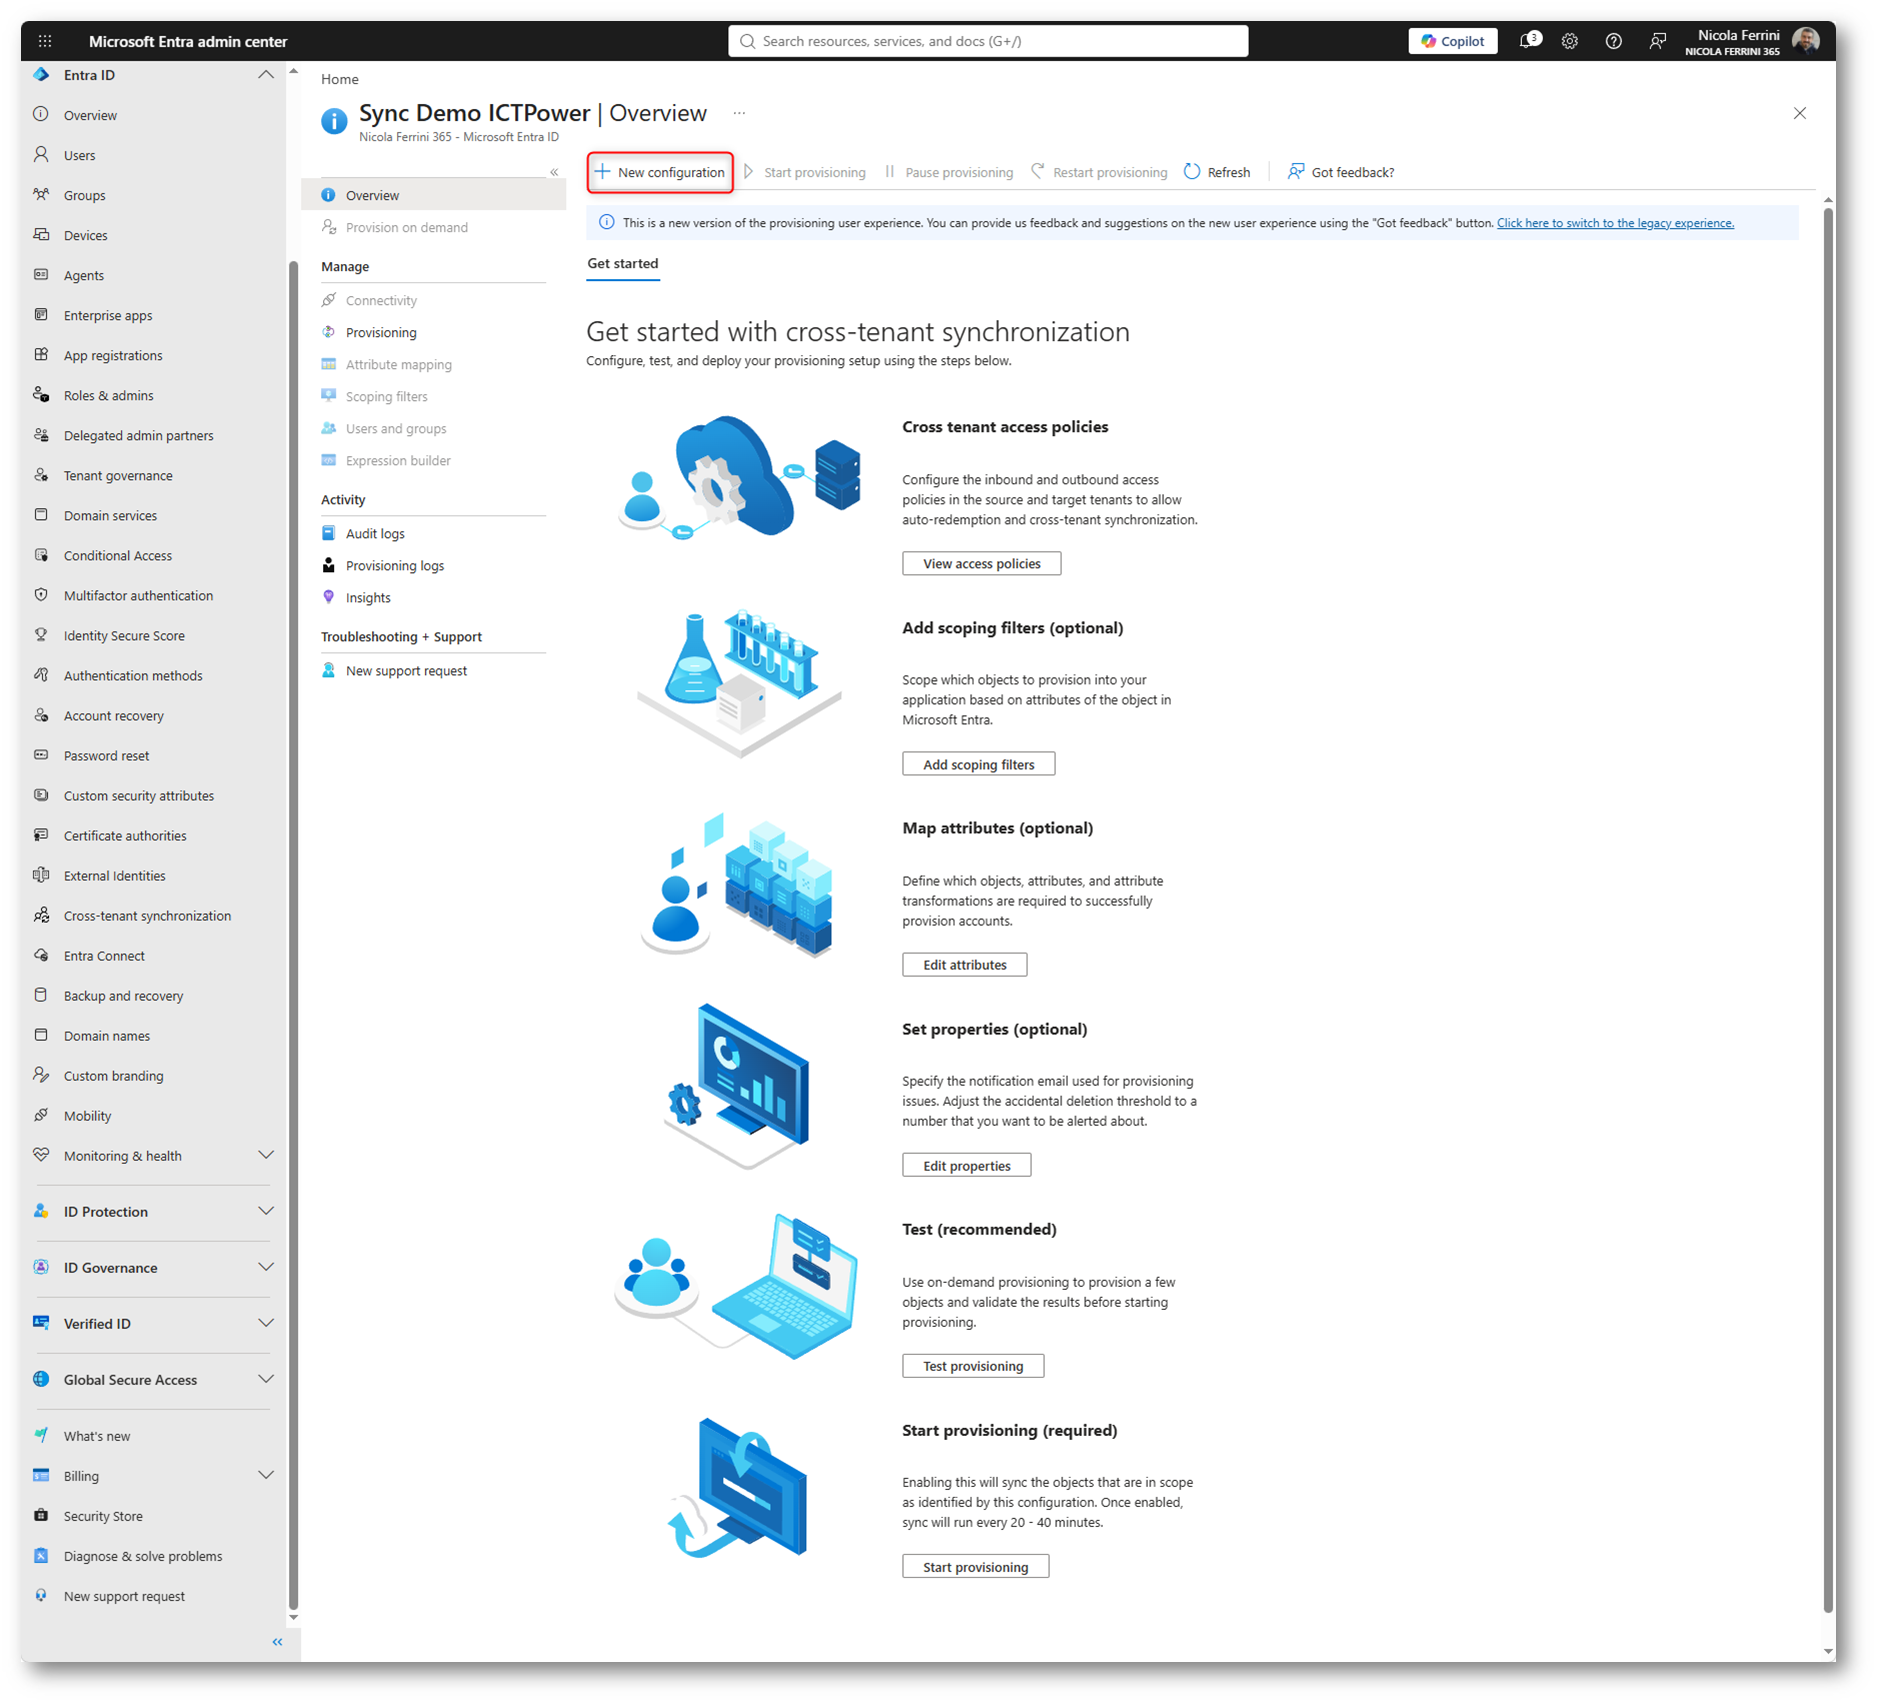
Task: Click the Cross-tenant synchronization sidebar icon
Action: pyautogui.click(x=41, y=914)
